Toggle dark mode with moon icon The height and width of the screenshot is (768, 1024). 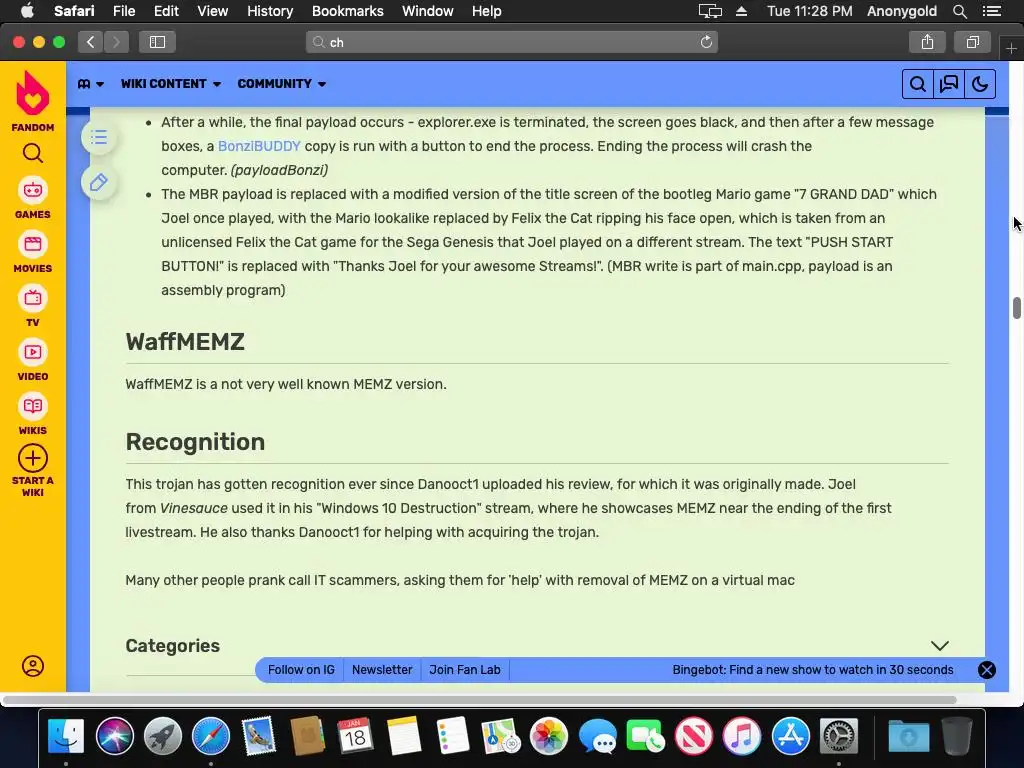980,84
